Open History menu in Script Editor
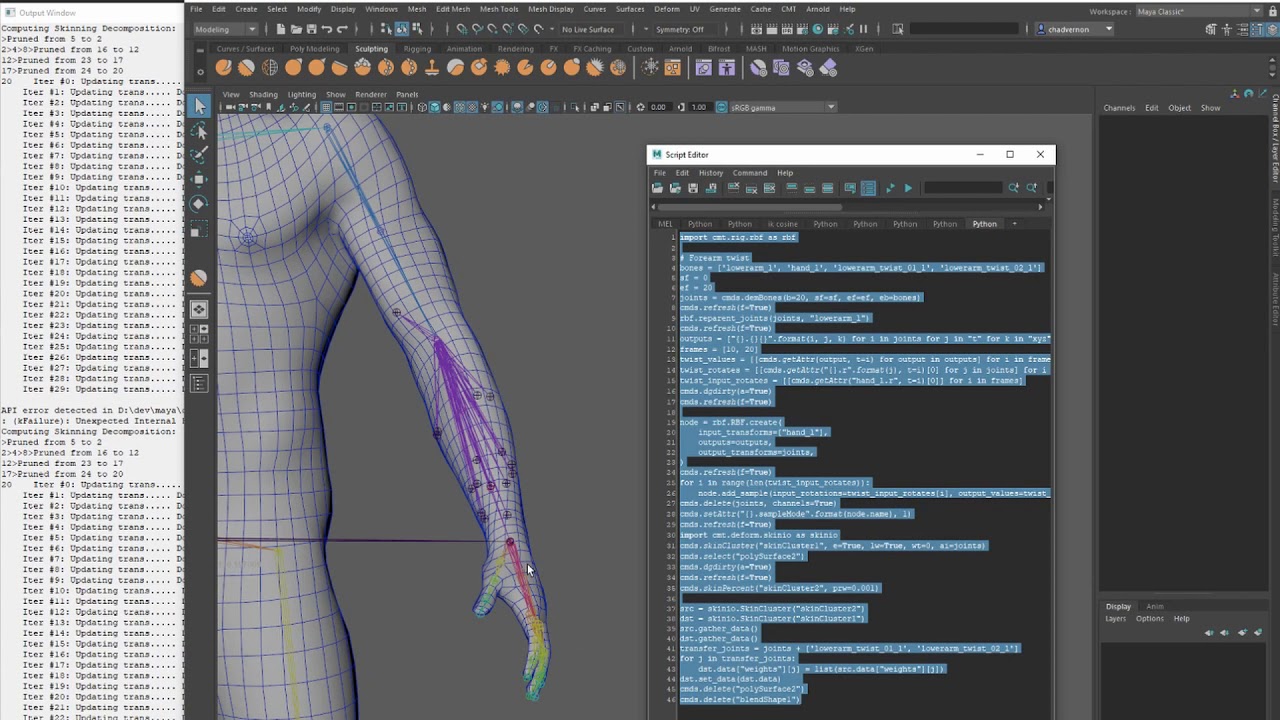 (710, 173)
